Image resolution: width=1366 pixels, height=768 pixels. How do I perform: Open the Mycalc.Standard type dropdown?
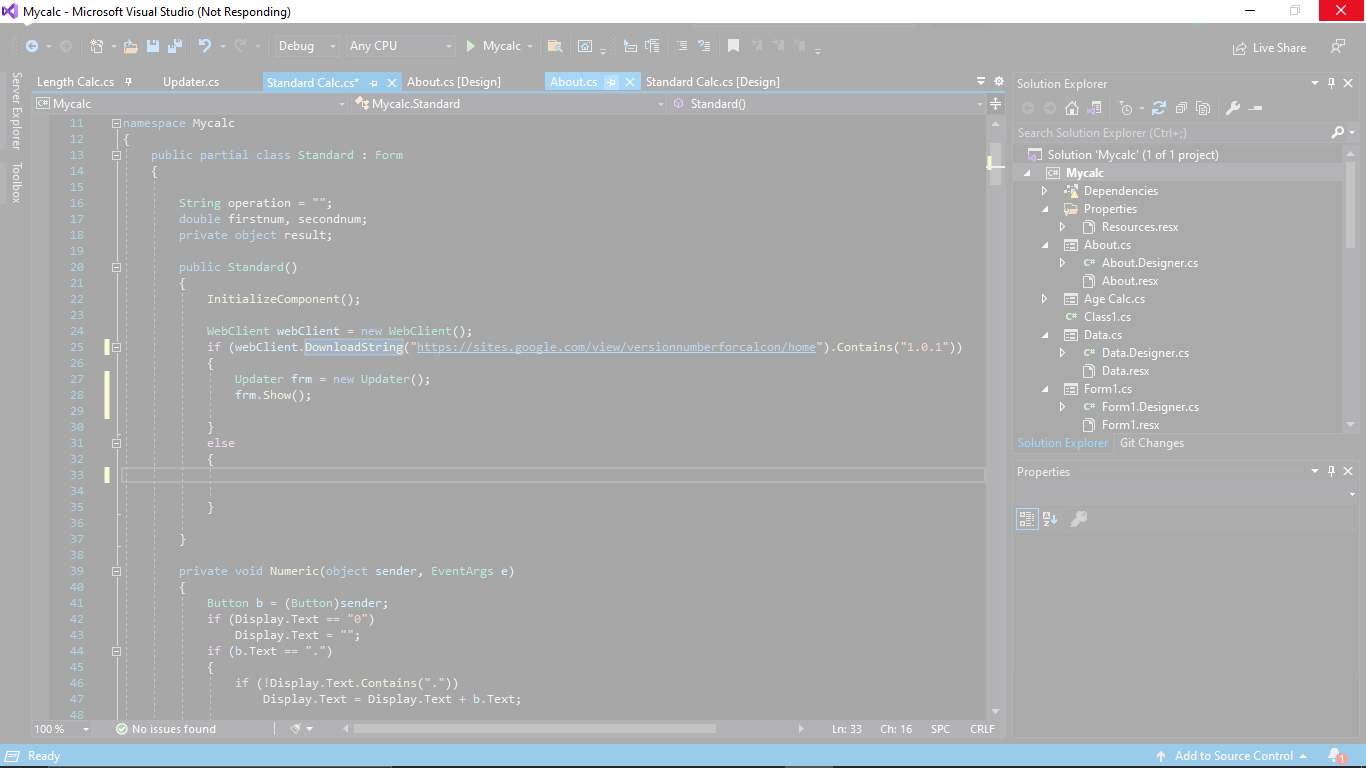[x=509, y=103]
